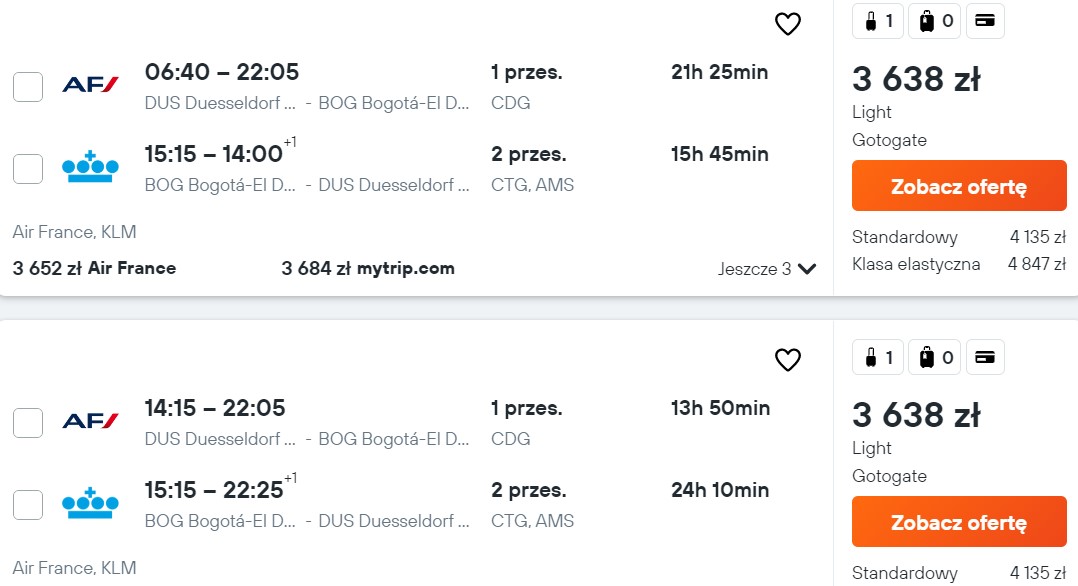
Task: Favorite the first flight offer with heart icon
Action: point(788,24)
